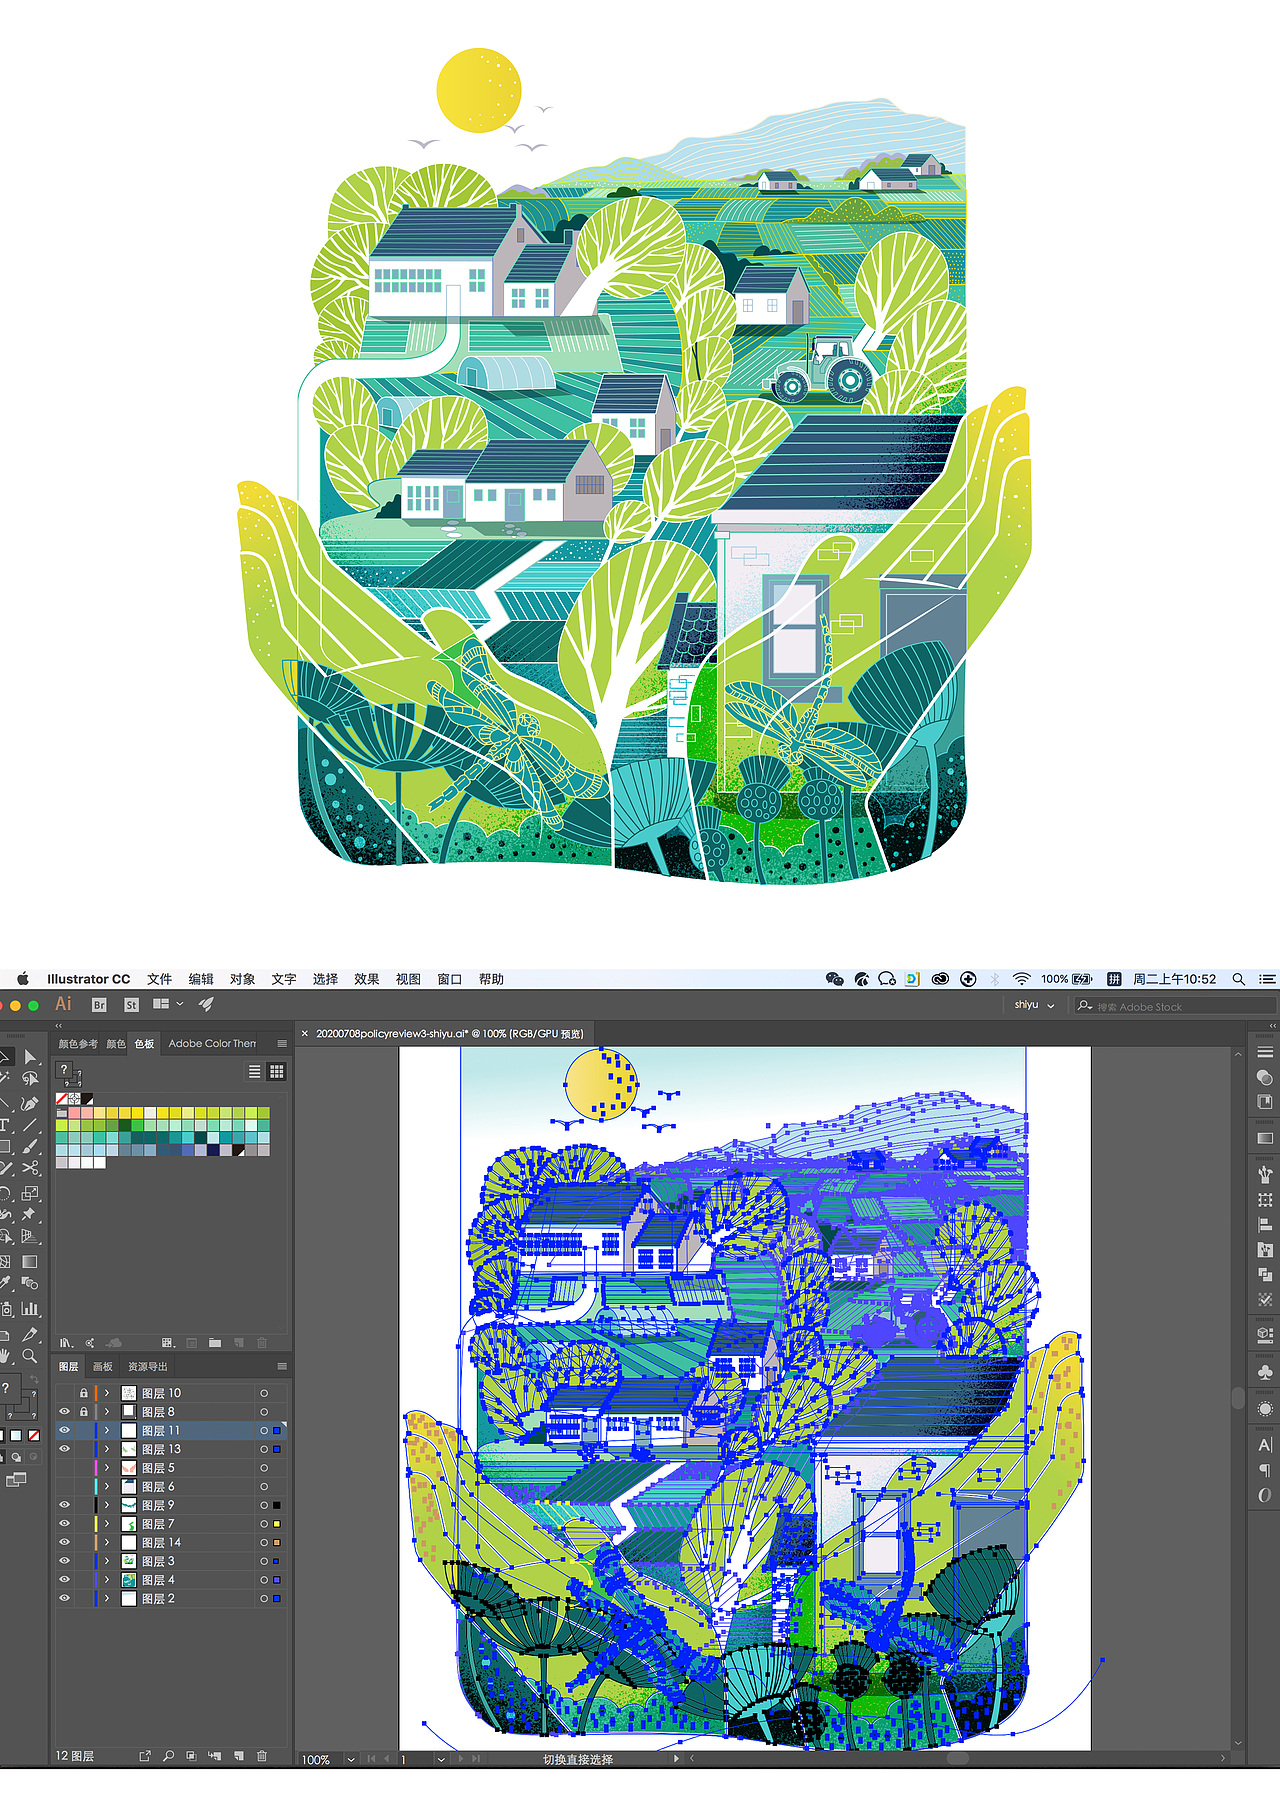Click the 搜索 Adobe Stock search field
This screenshot has height=1811, width=1280.
coord(1175,1006)
